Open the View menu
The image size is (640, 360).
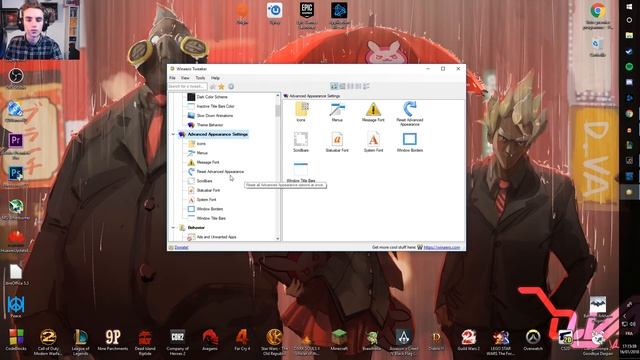pos(185,78)
